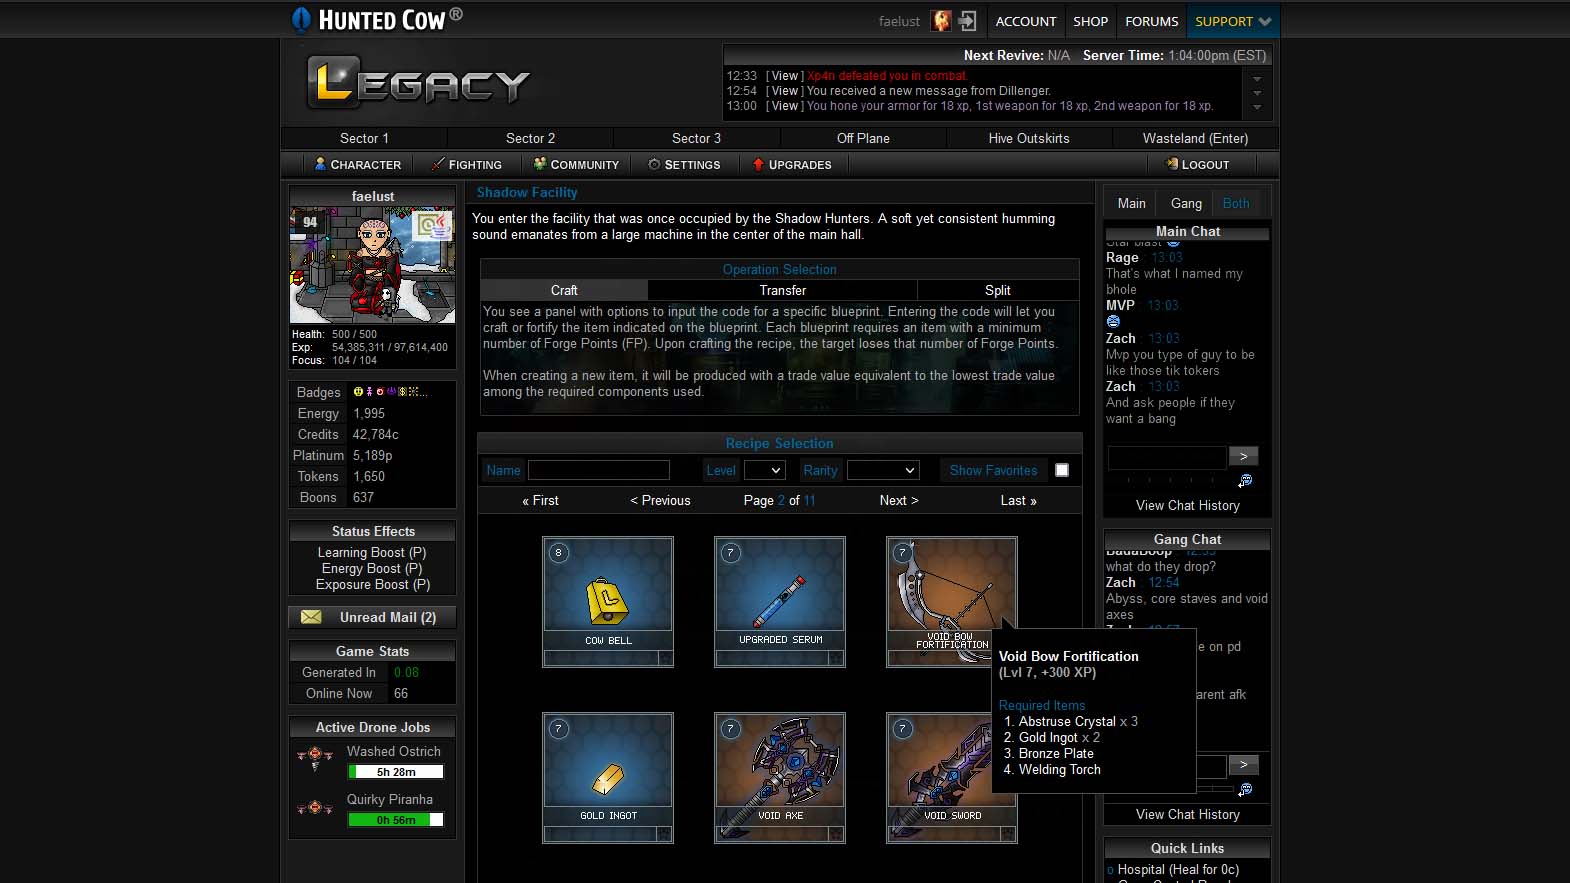1570x883 pixels.
Task: Open the Level filter dropdown
Action: click(x=764, y=470)
